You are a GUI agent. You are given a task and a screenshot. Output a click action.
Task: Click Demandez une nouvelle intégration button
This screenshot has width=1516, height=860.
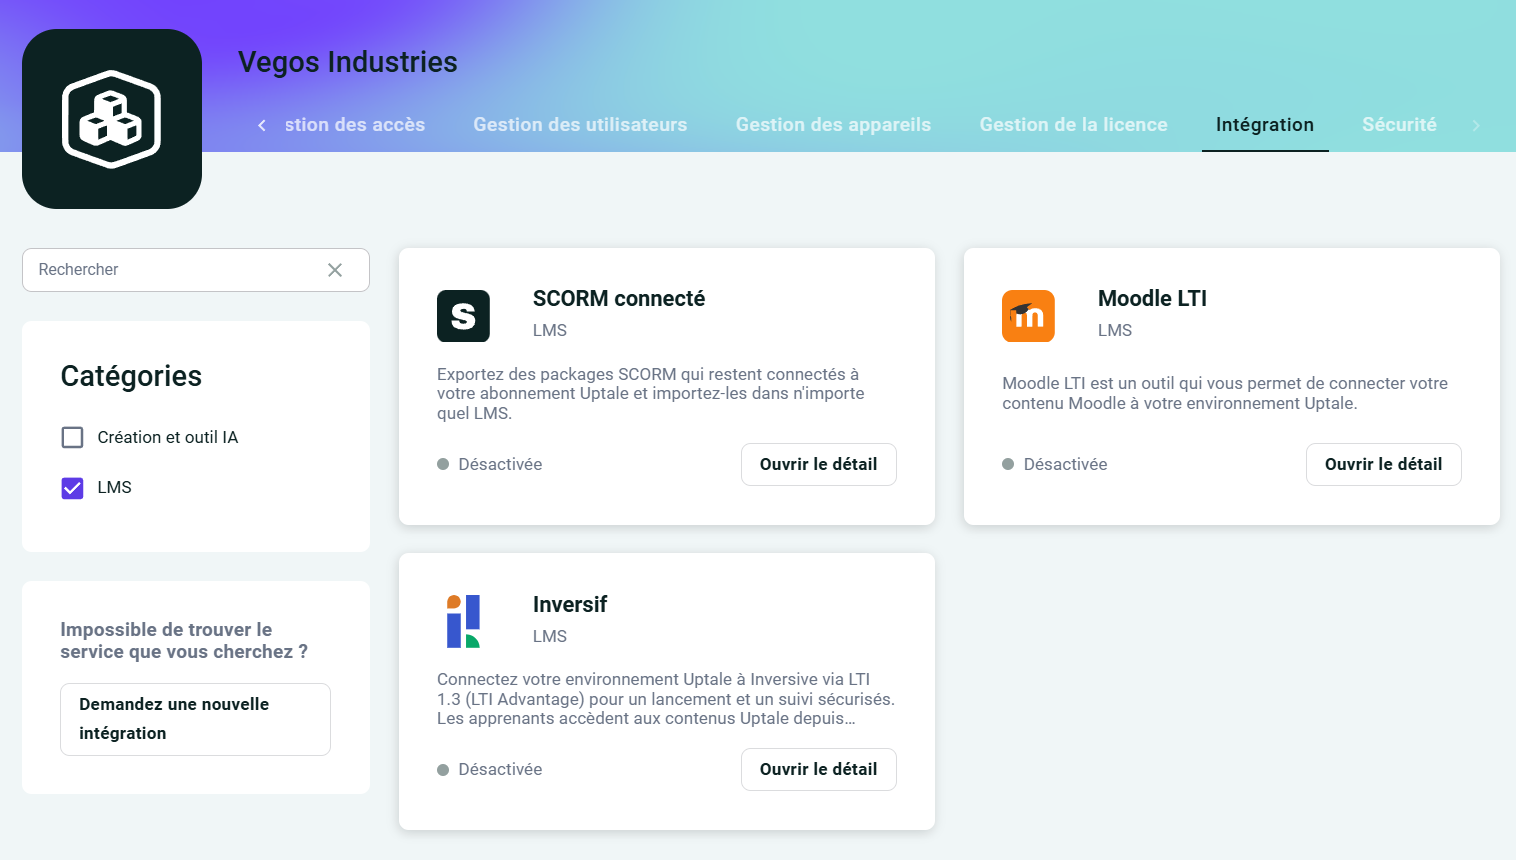pos(195,719)
